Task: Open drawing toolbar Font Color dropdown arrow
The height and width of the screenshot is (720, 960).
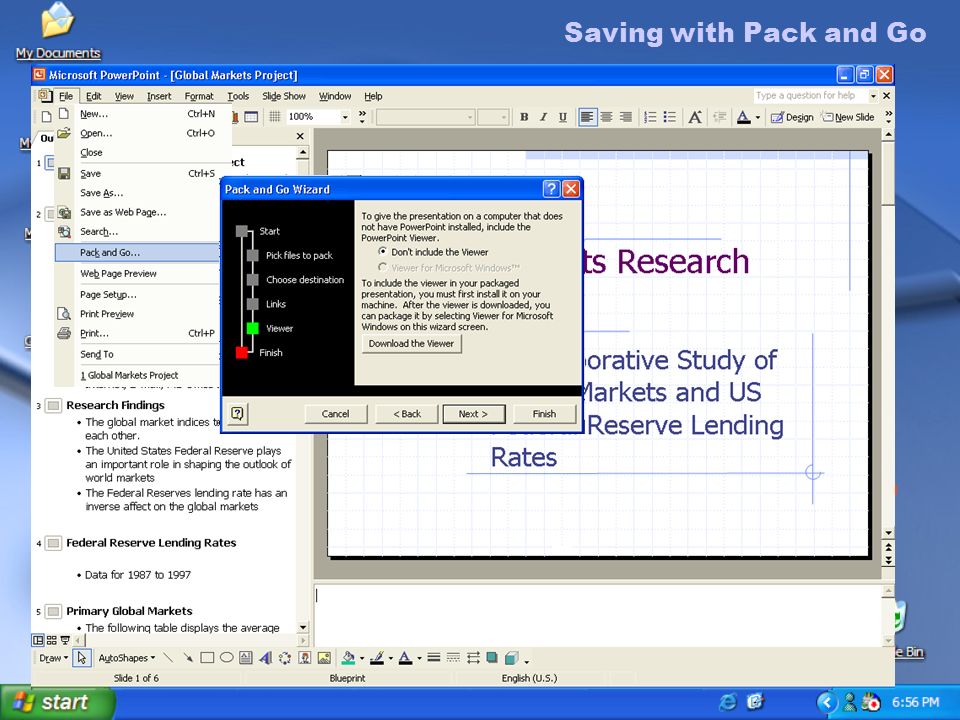Action: coord(419,659)
